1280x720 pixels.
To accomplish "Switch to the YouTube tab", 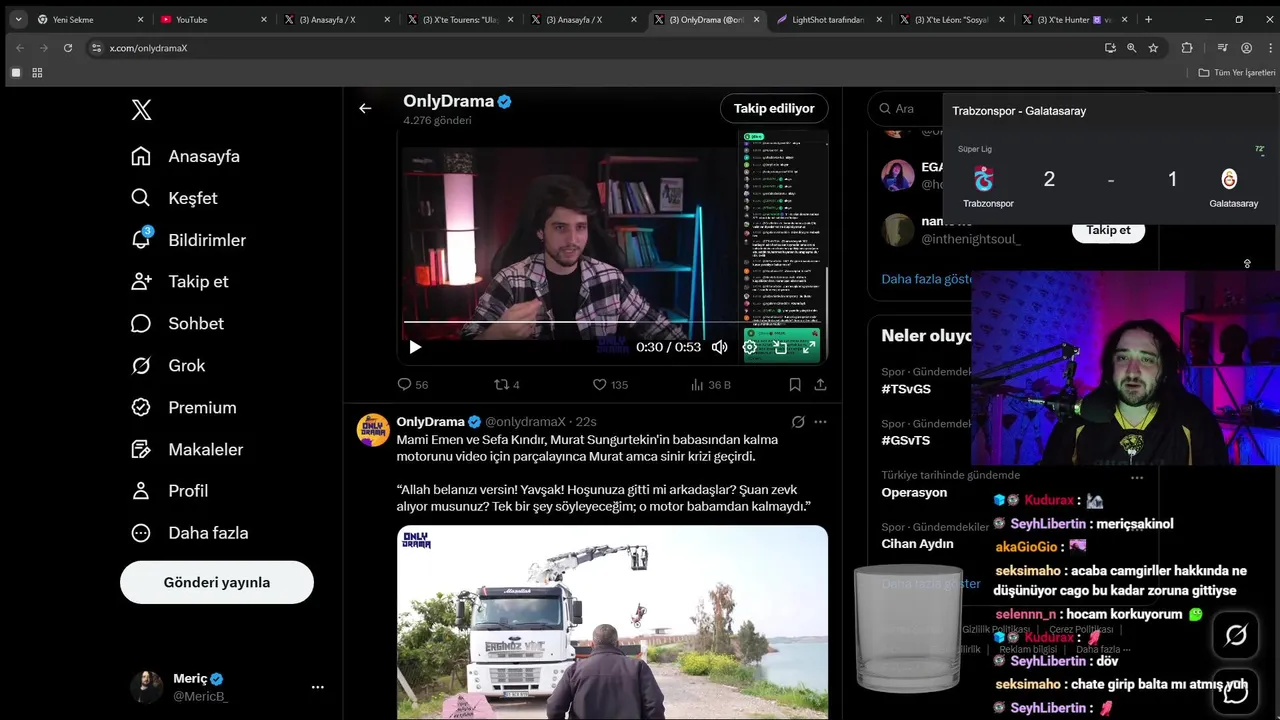I will pyautogui.click(x=214, y=19).
